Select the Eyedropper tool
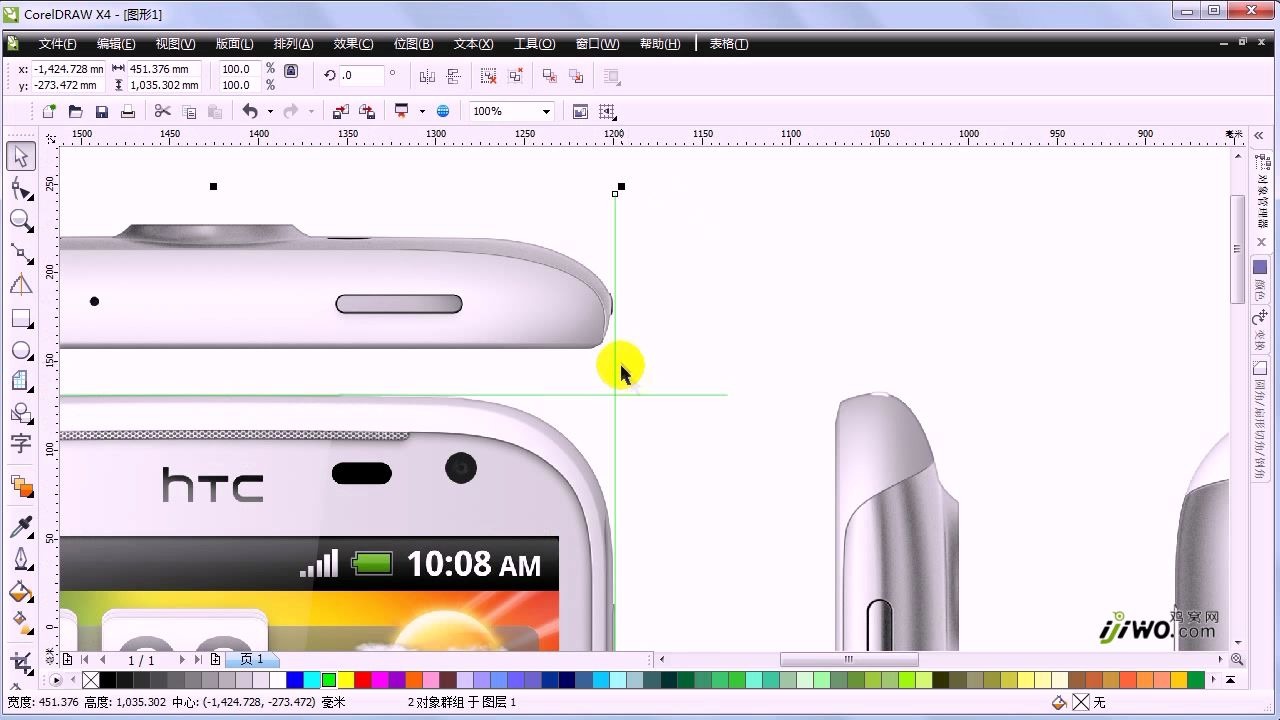The height and width of the screenshot is (720, 1280). (x=21, y=527)
